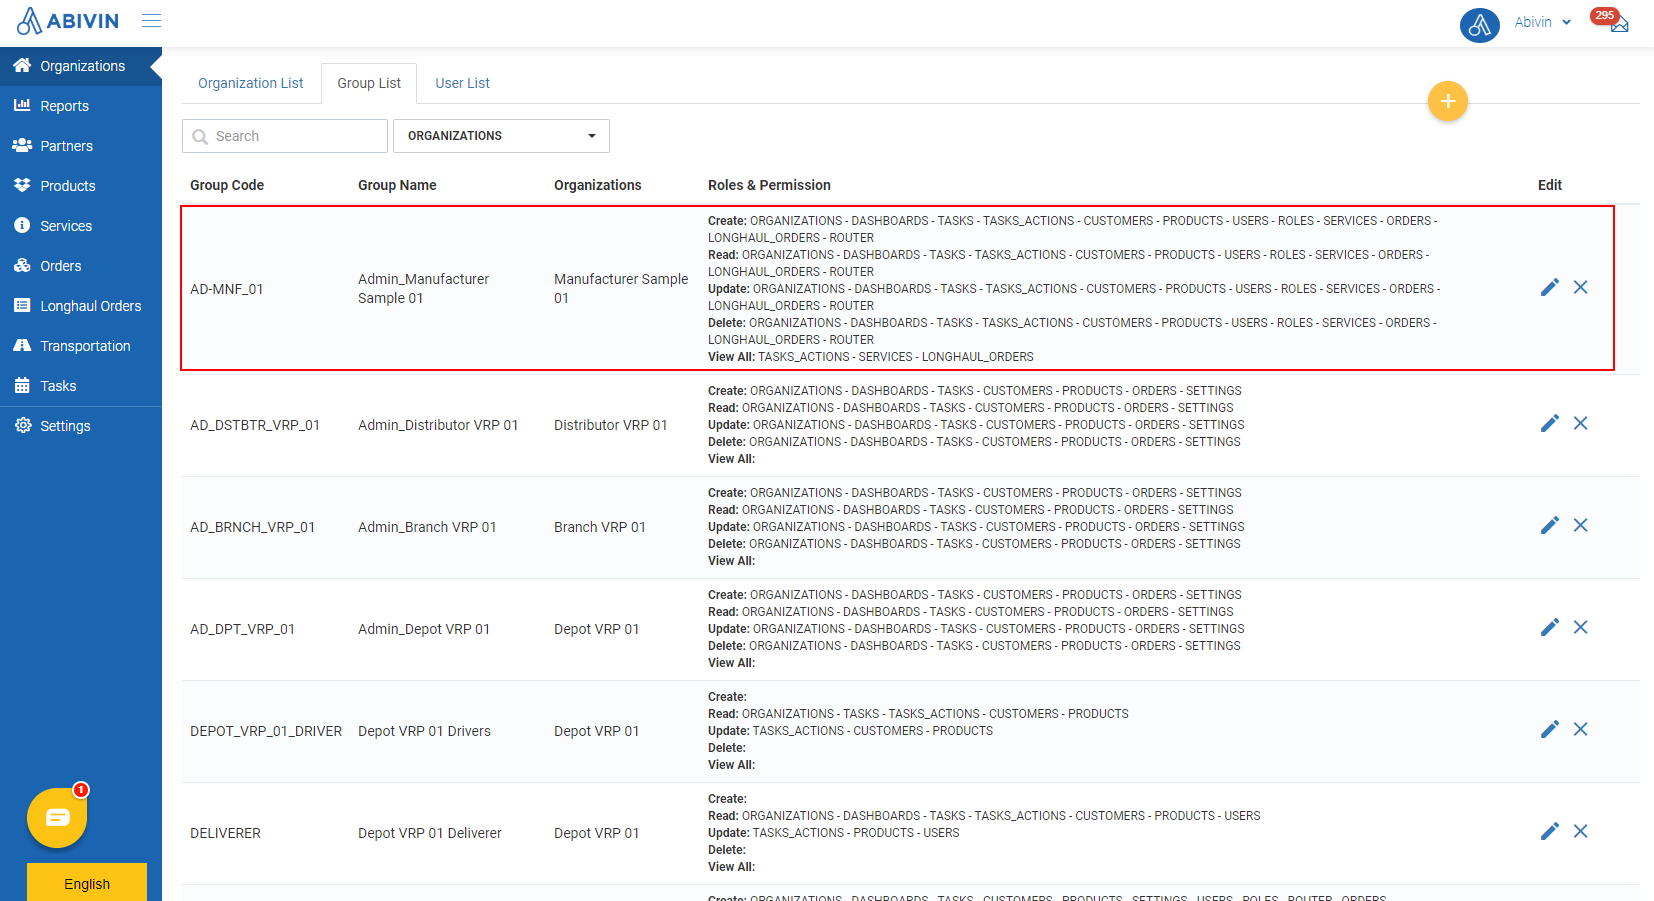The image size is (1654, 901).
Task: Click the Group Code column header
Action: (227, 185)
